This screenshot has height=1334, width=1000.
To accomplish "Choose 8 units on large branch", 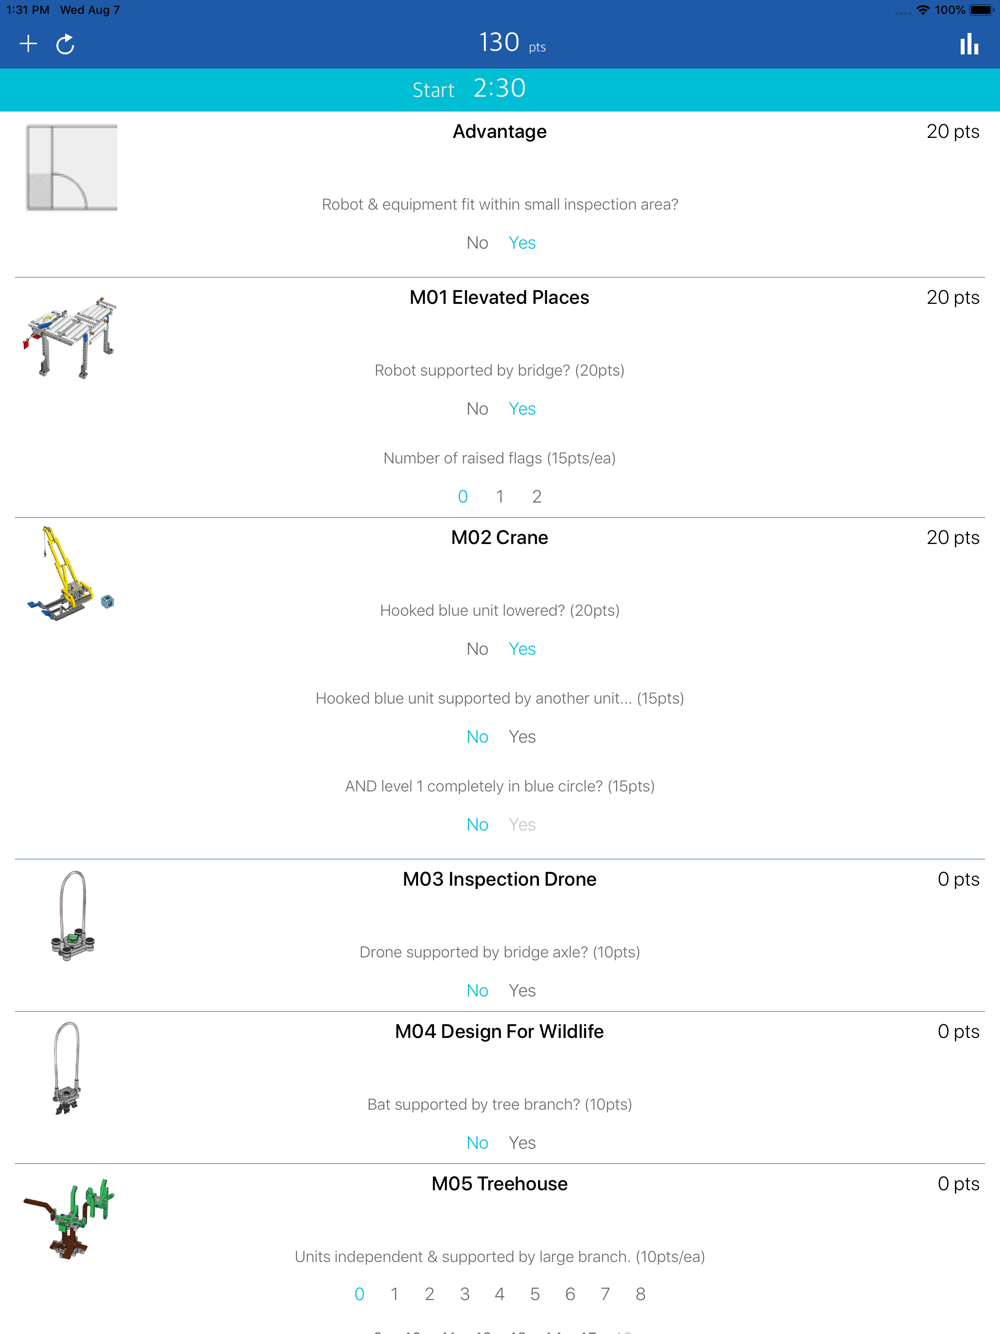I will point(640,1295).
